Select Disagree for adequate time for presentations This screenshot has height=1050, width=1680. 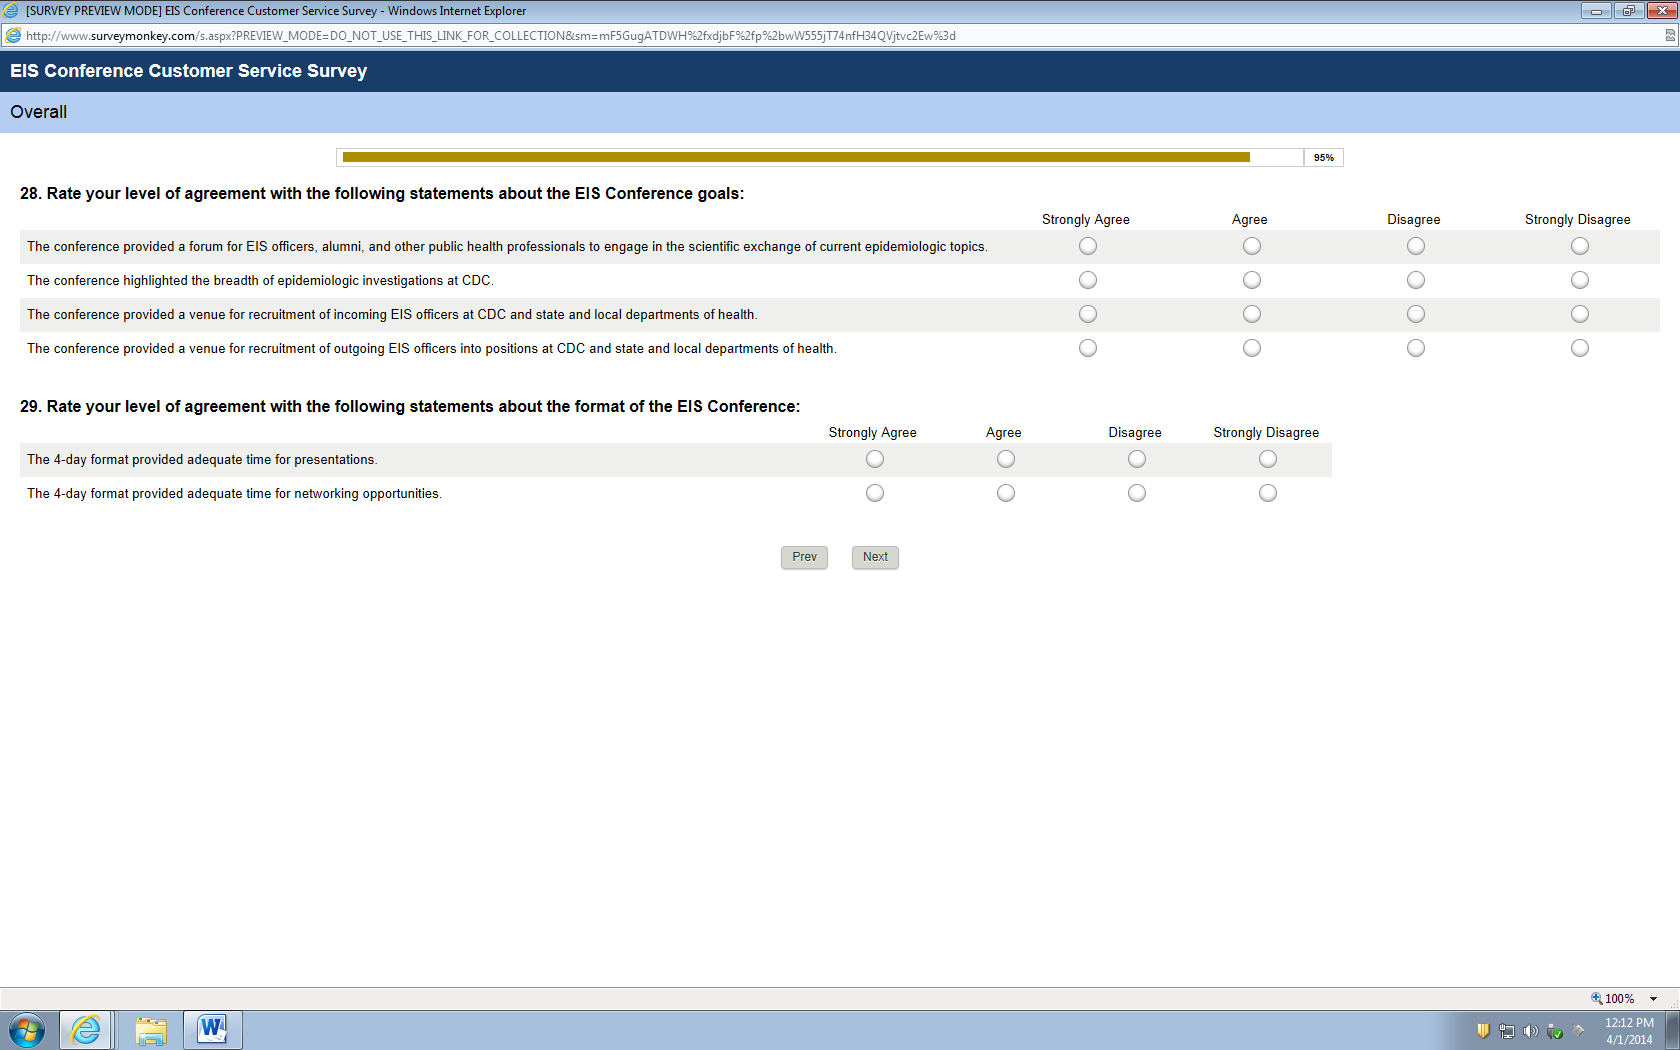point(1137,459)
